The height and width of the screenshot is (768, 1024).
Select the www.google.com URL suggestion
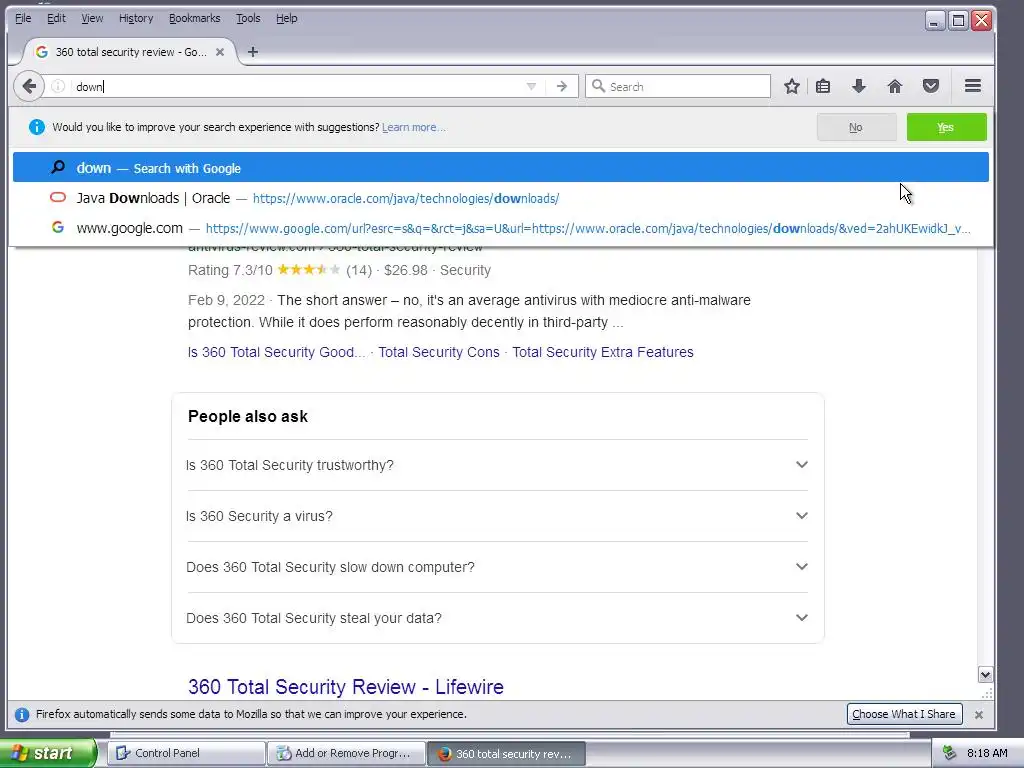pyautogui.click(x=501, y=228)
